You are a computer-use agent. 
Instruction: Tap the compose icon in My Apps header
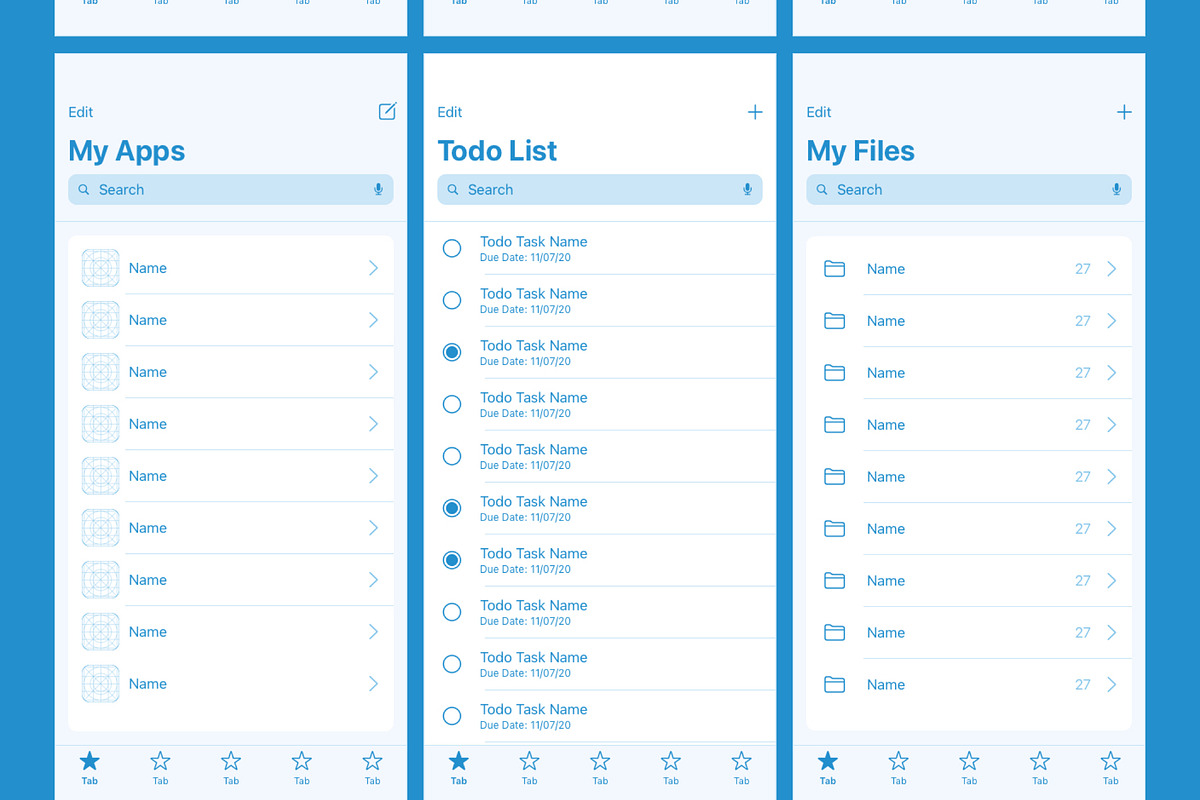pyautogui.click(x=388, y=111)
